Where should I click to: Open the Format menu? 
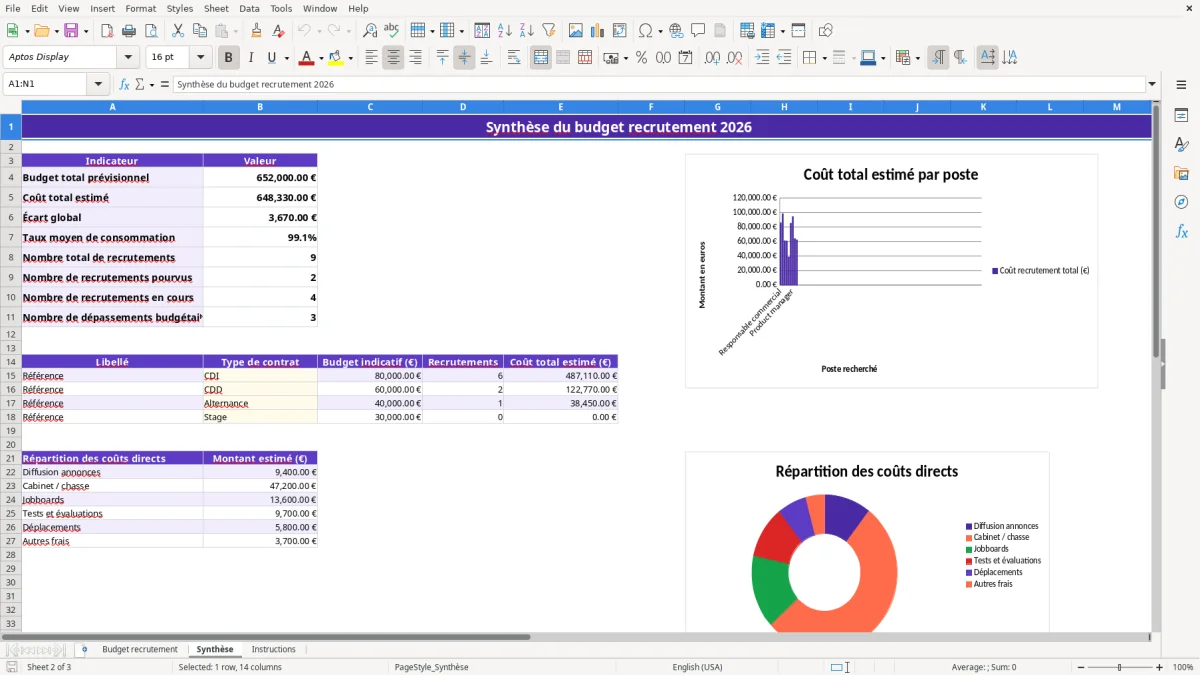point(140,8)
